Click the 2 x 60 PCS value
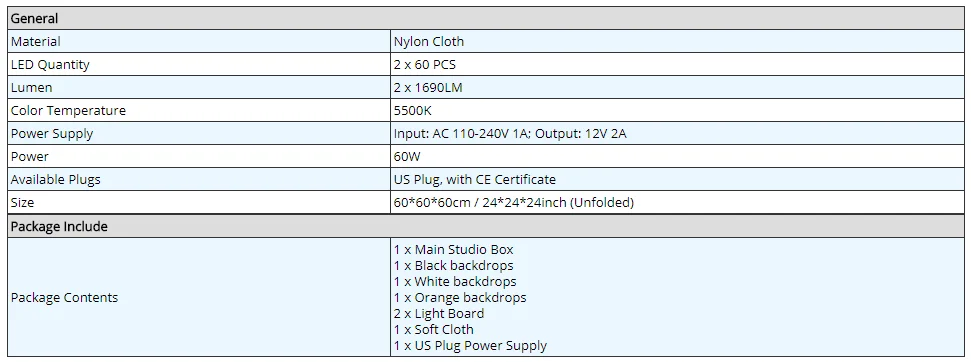971x362 pixels. (425, 64)
